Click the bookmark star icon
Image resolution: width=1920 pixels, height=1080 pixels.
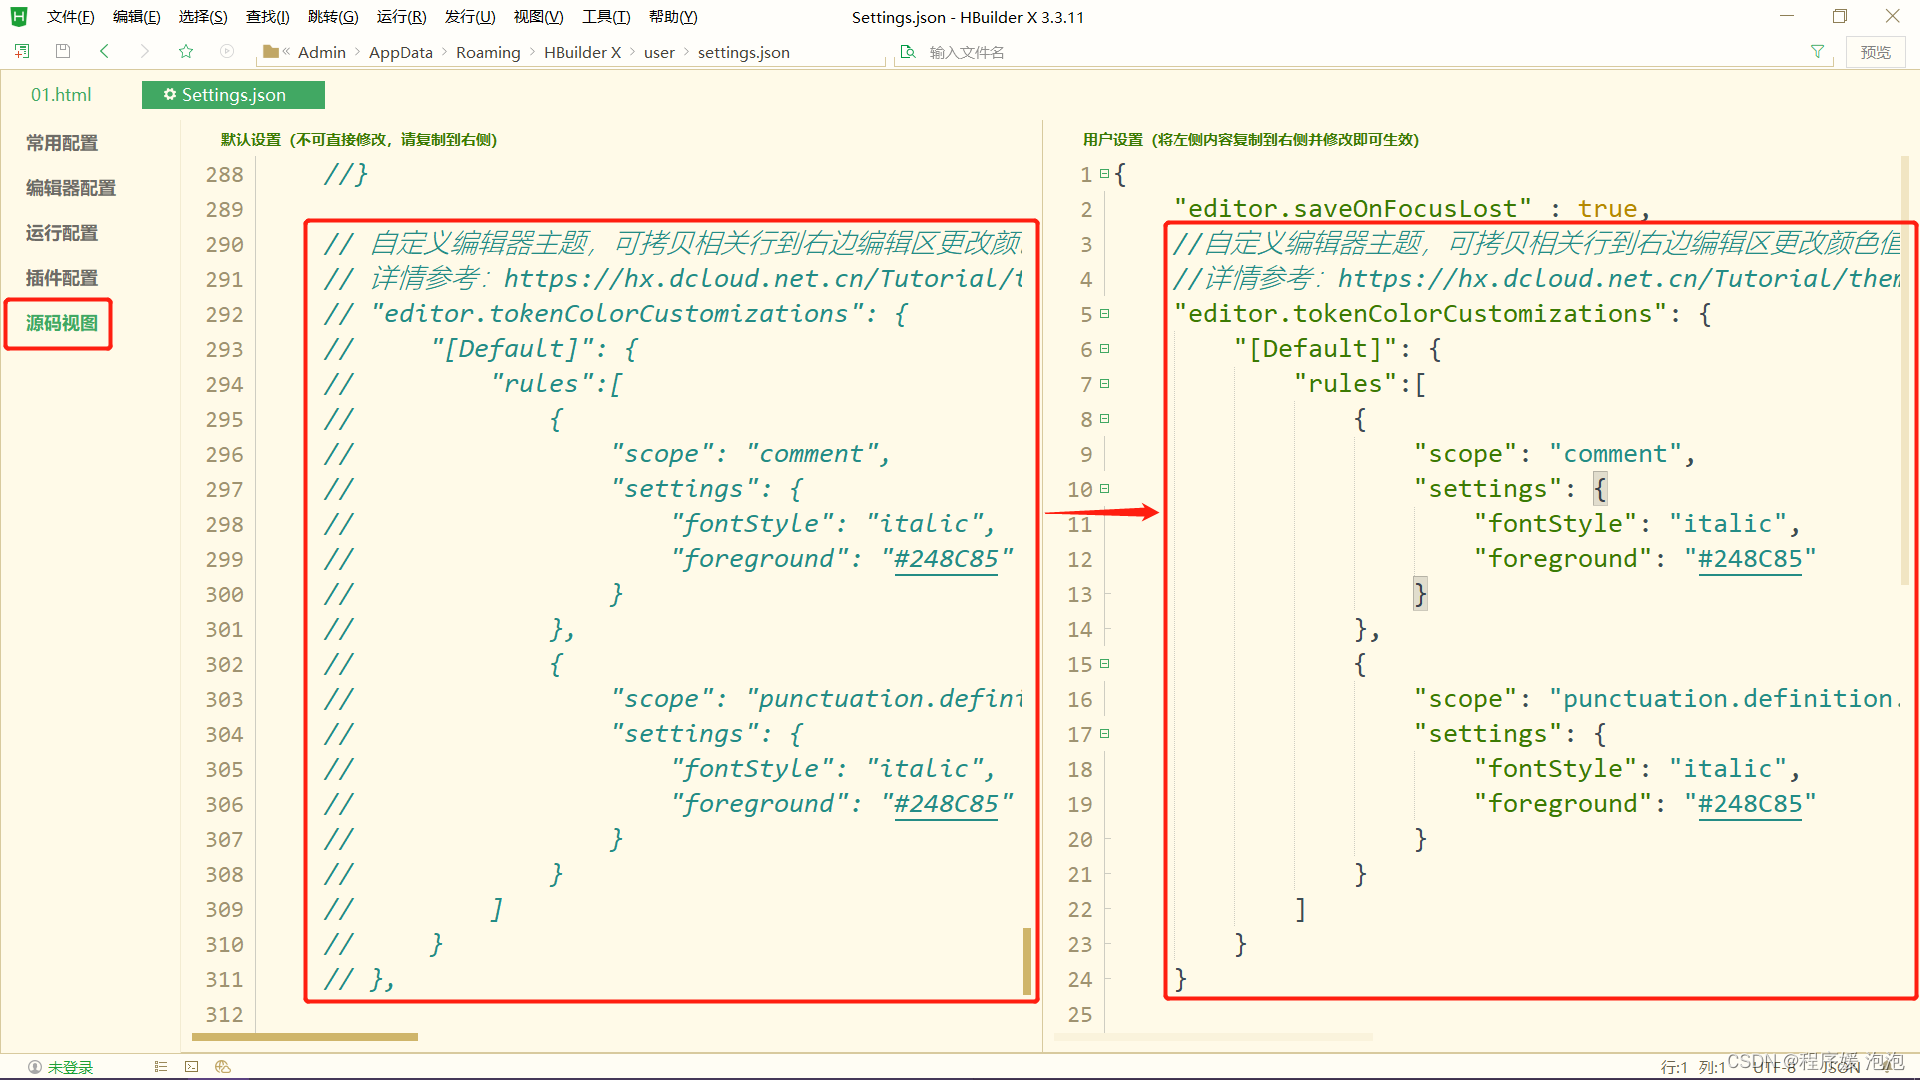(186, 51)
